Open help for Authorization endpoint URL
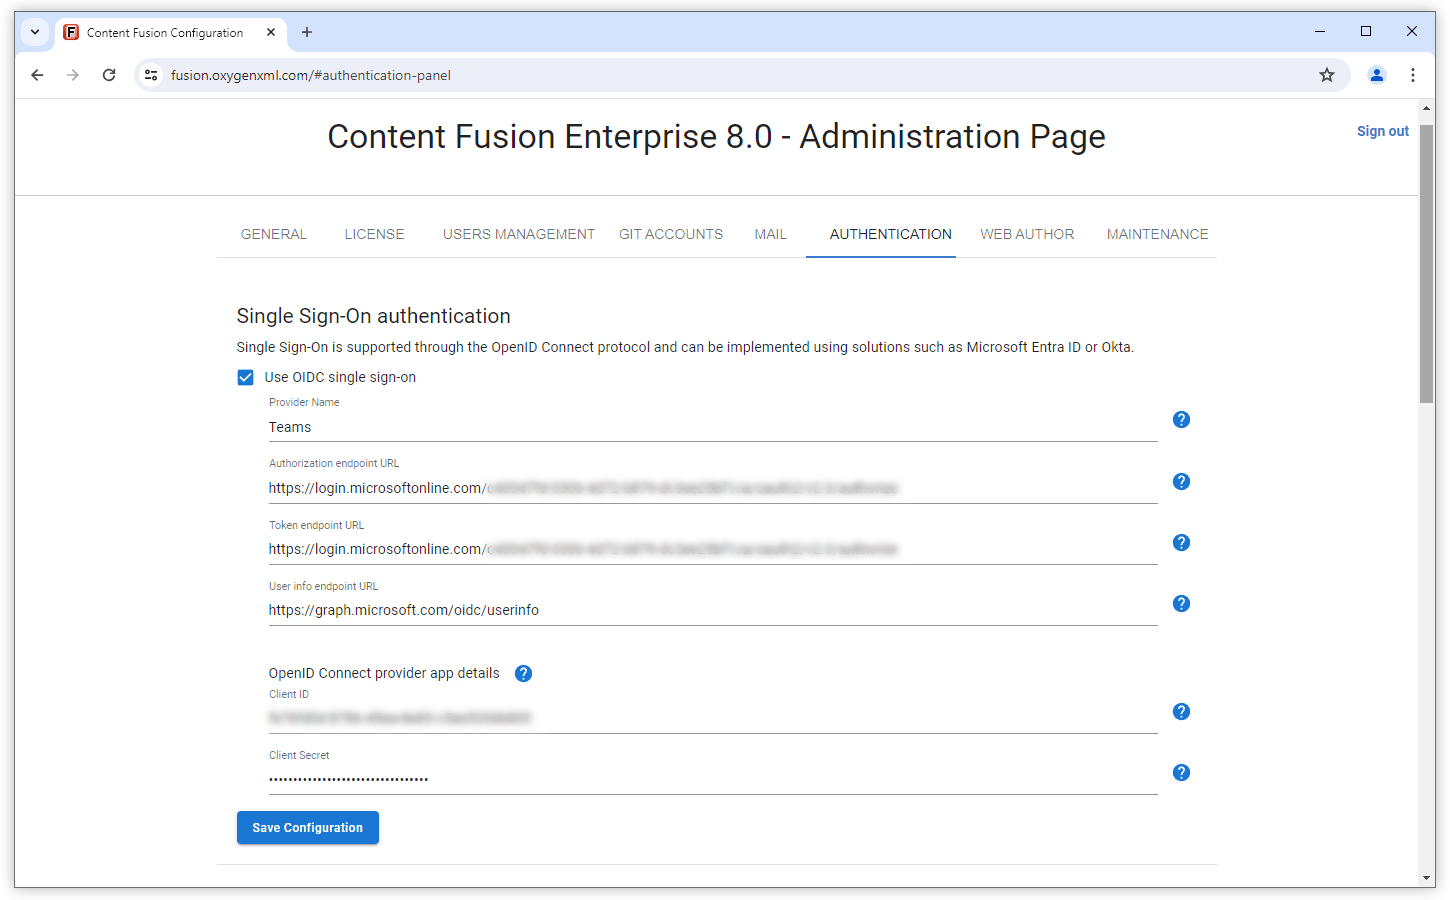 coord(1181,481)
